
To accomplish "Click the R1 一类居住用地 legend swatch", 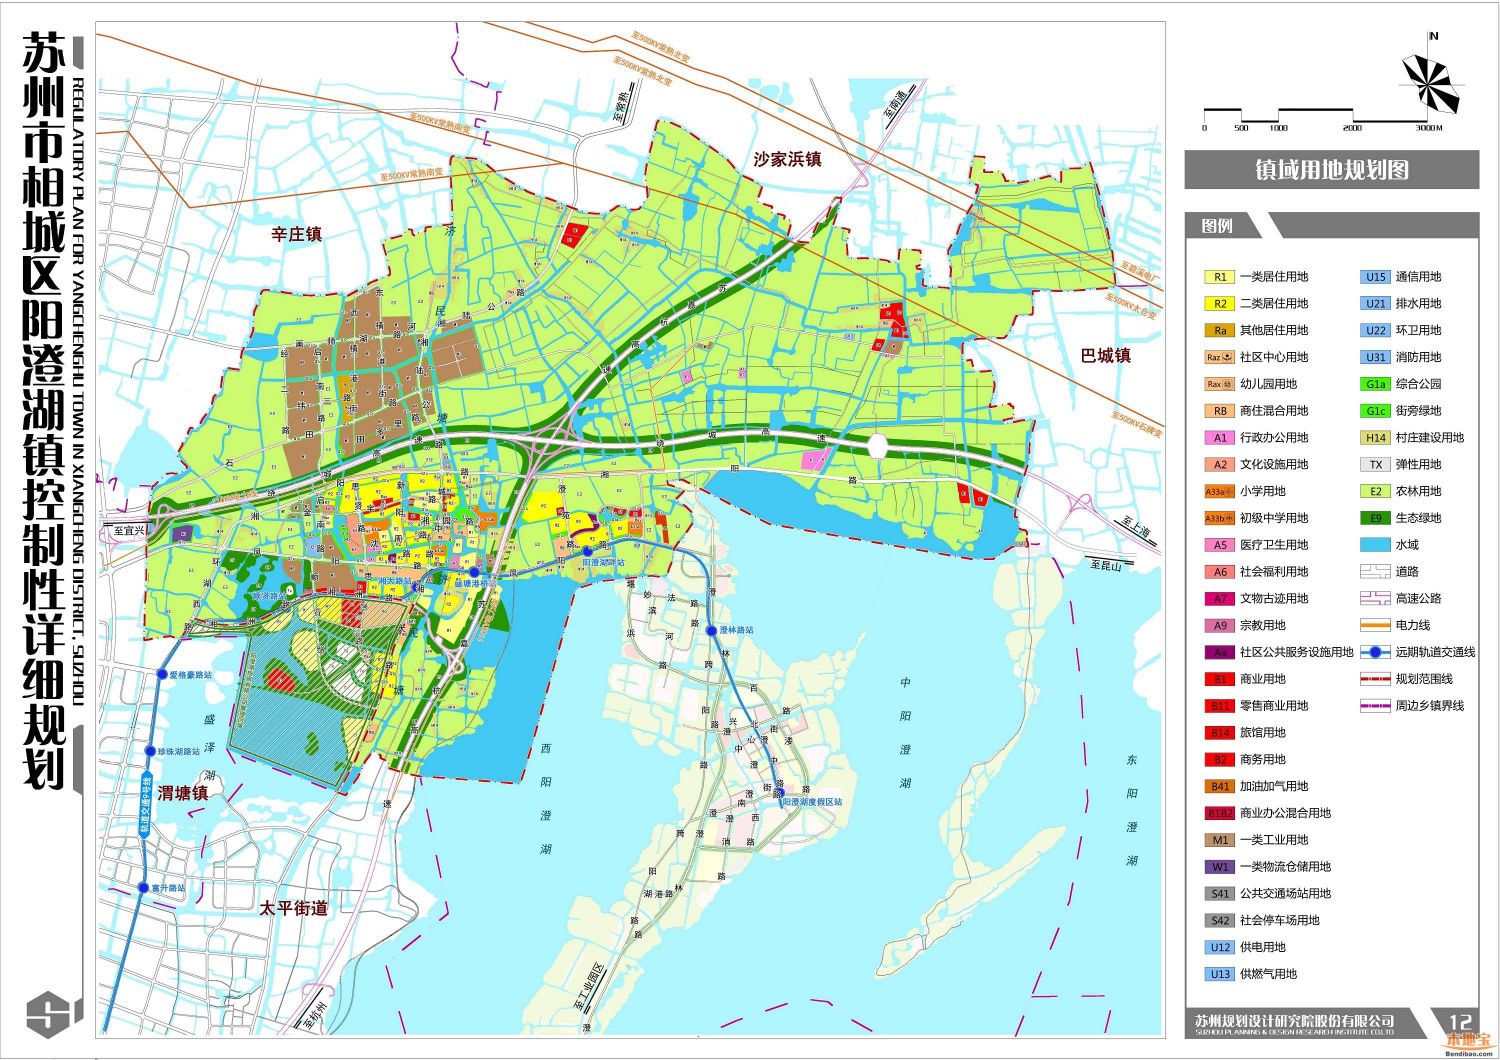I will (x=1220, y=277).
